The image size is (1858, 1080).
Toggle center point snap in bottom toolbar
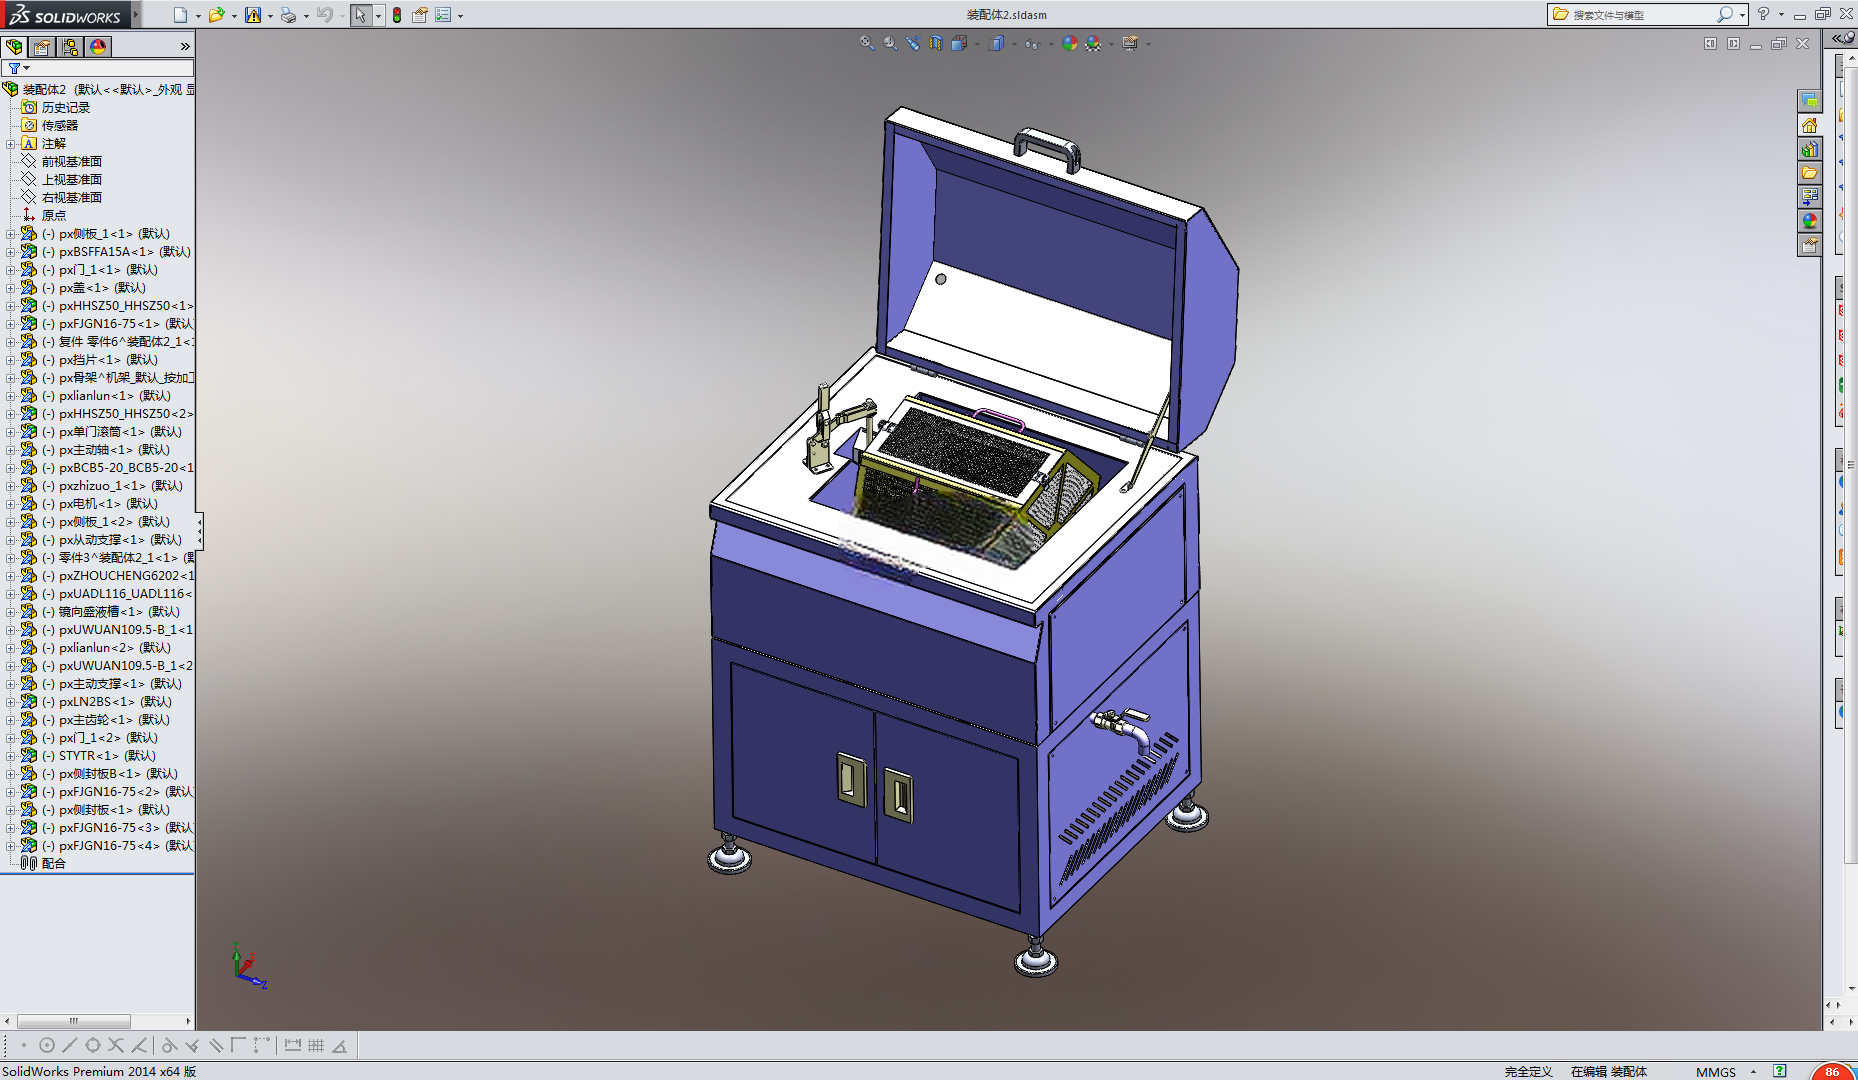(x=47, y=1046)
